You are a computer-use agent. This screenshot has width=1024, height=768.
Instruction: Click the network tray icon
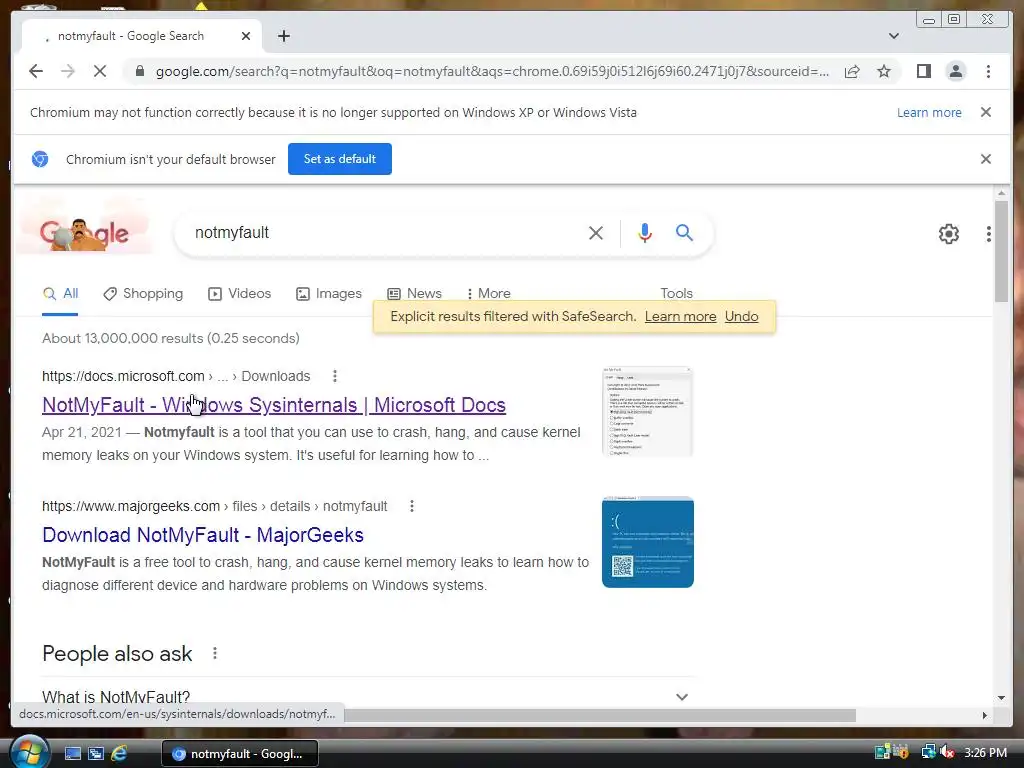(x=928, y=752)
